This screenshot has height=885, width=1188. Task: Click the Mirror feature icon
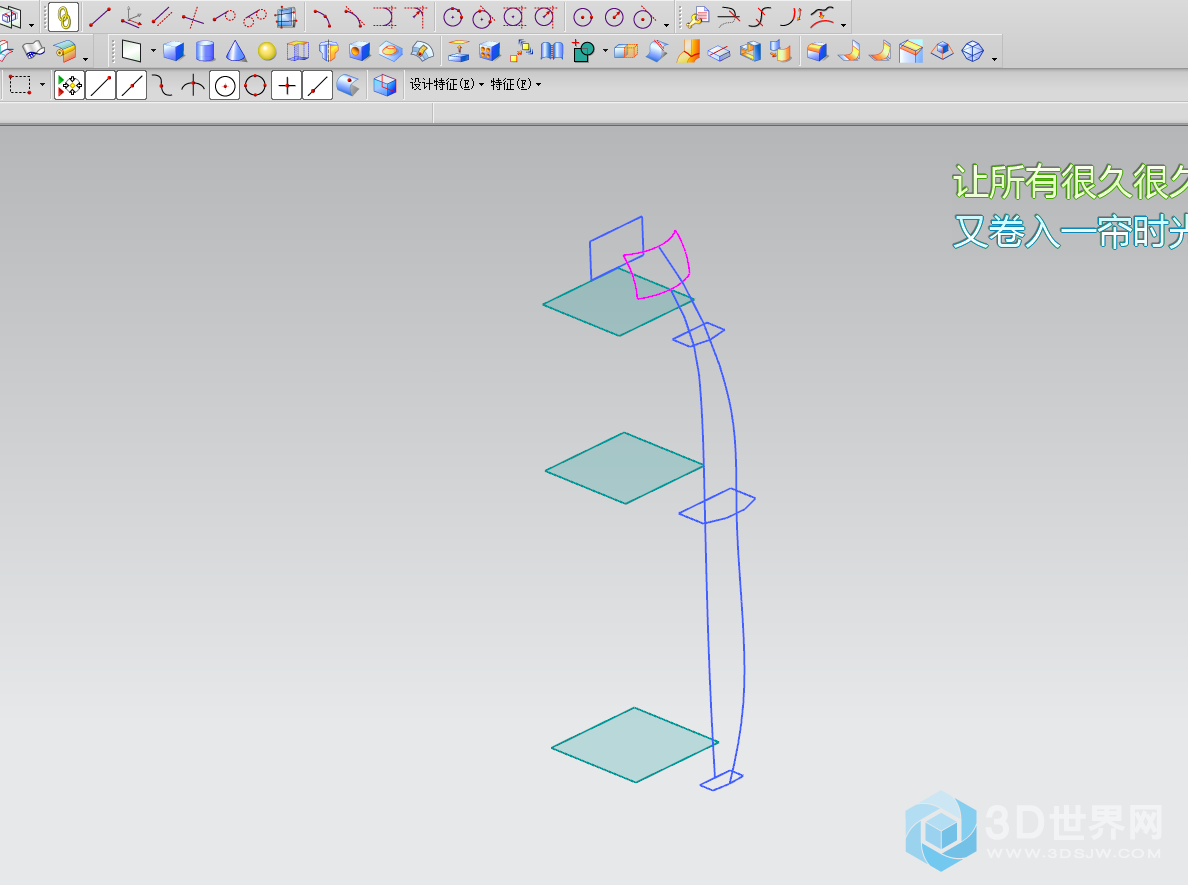(x=552, y=51)
